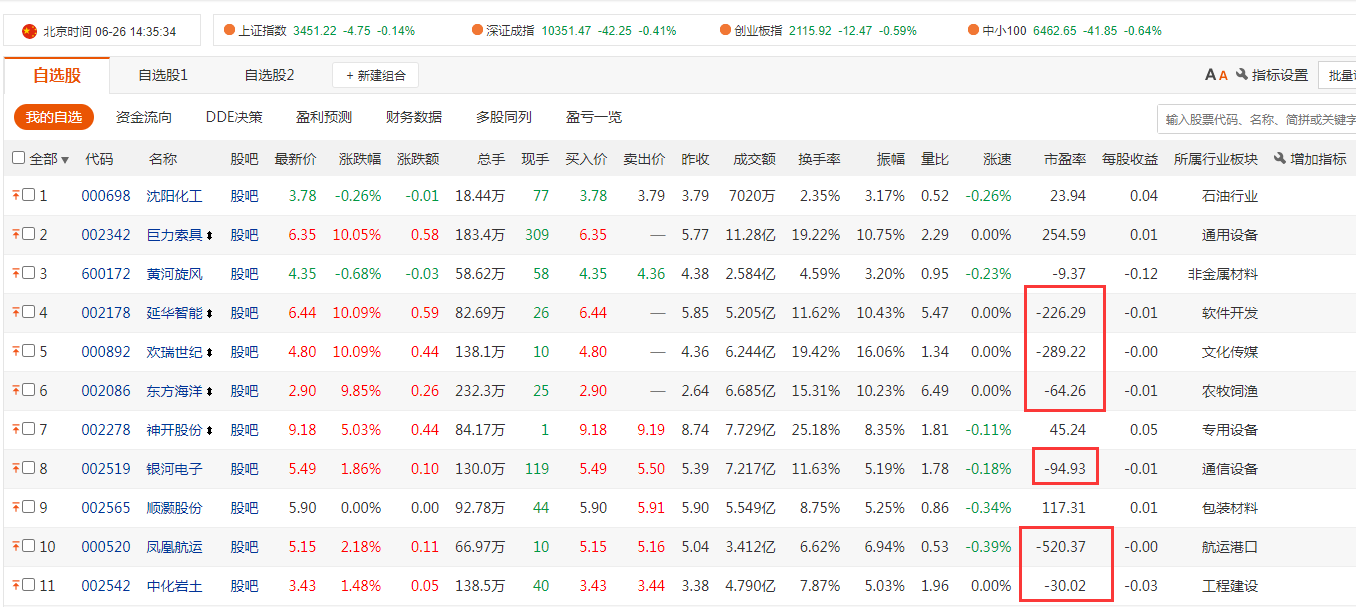Expand the 全部 dropdown arrow
Screen dimensions: 1356x607
65,160
